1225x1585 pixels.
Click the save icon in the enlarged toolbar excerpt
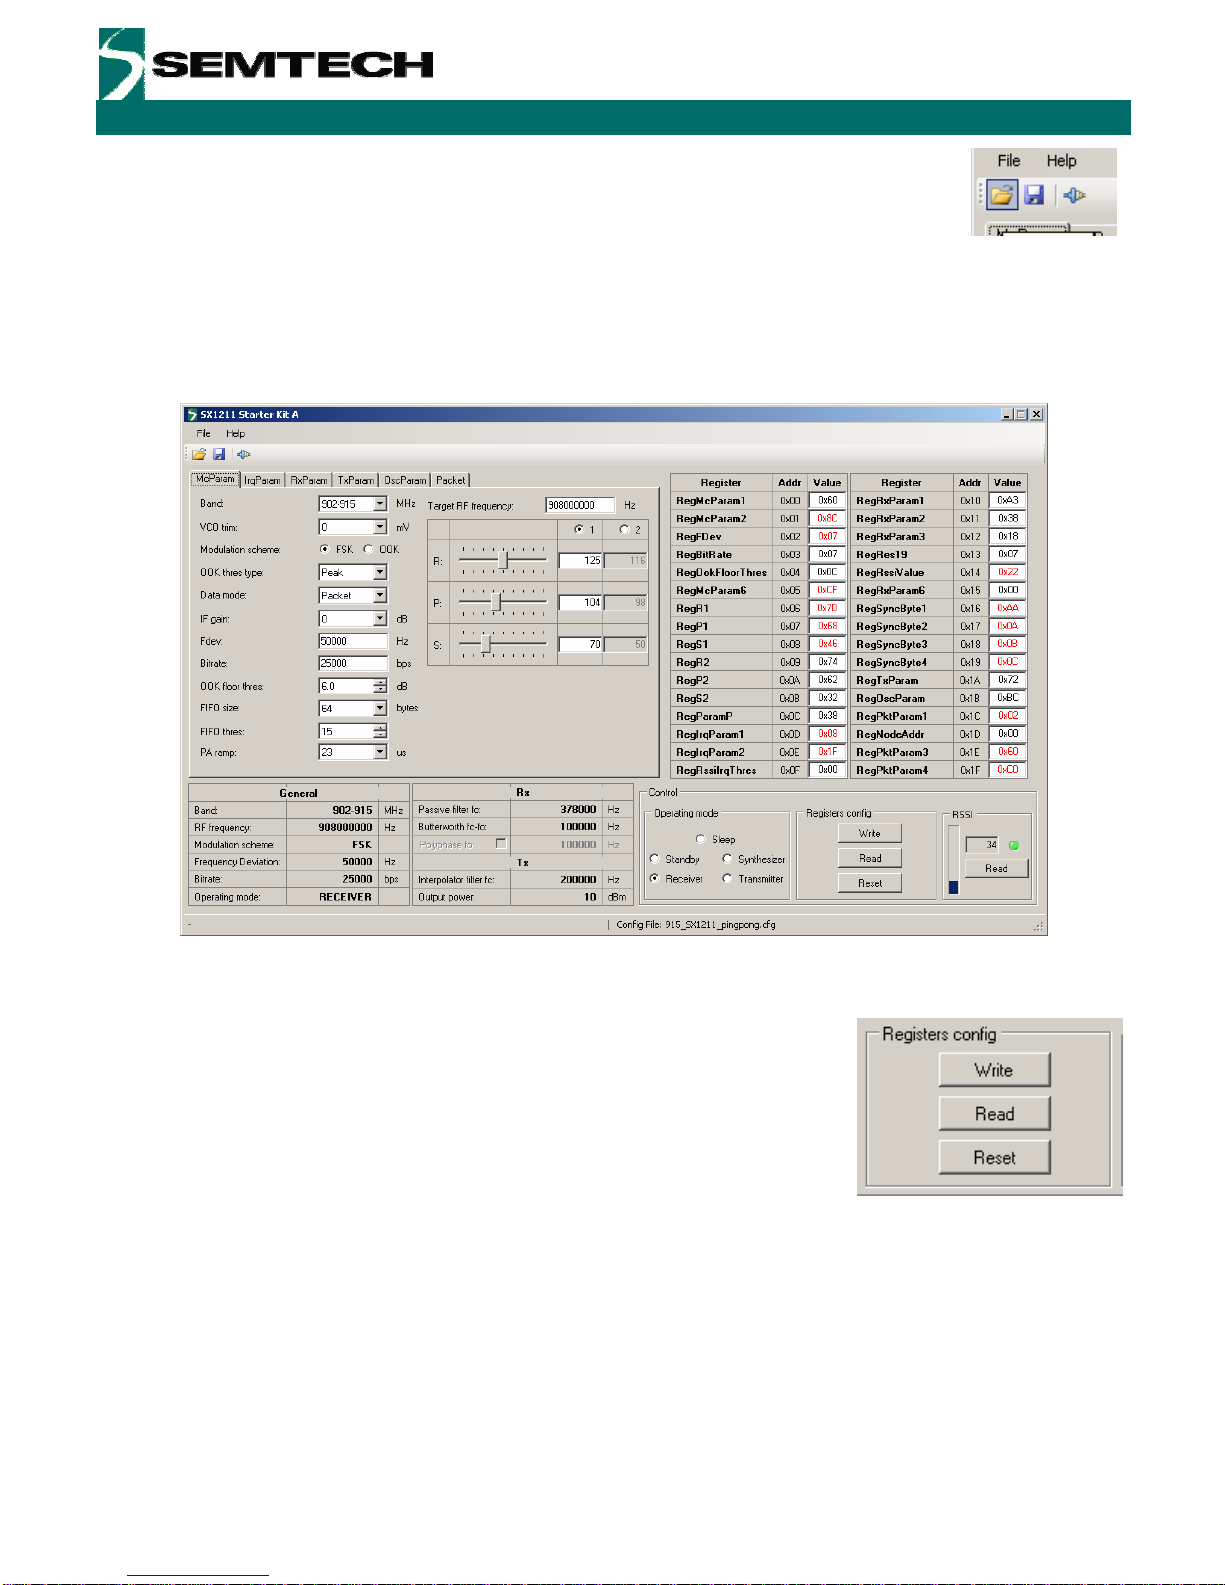coord(1034,195)
